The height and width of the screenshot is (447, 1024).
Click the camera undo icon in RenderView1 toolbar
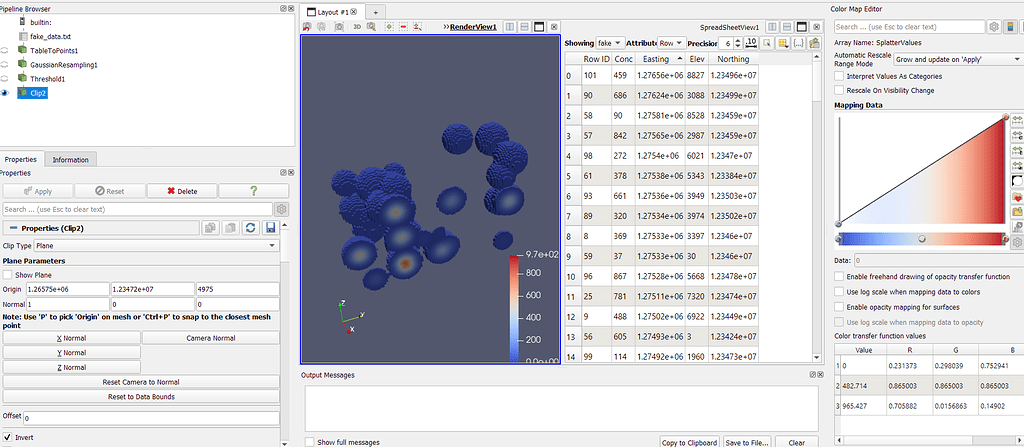point(307,27)
